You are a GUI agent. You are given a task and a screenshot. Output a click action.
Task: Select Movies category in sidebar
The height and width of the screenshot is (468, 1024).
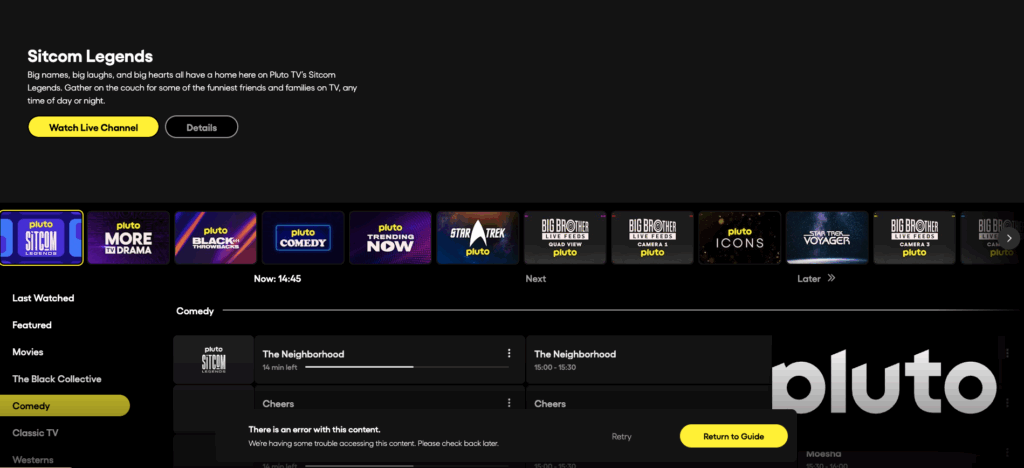(28, 352)
